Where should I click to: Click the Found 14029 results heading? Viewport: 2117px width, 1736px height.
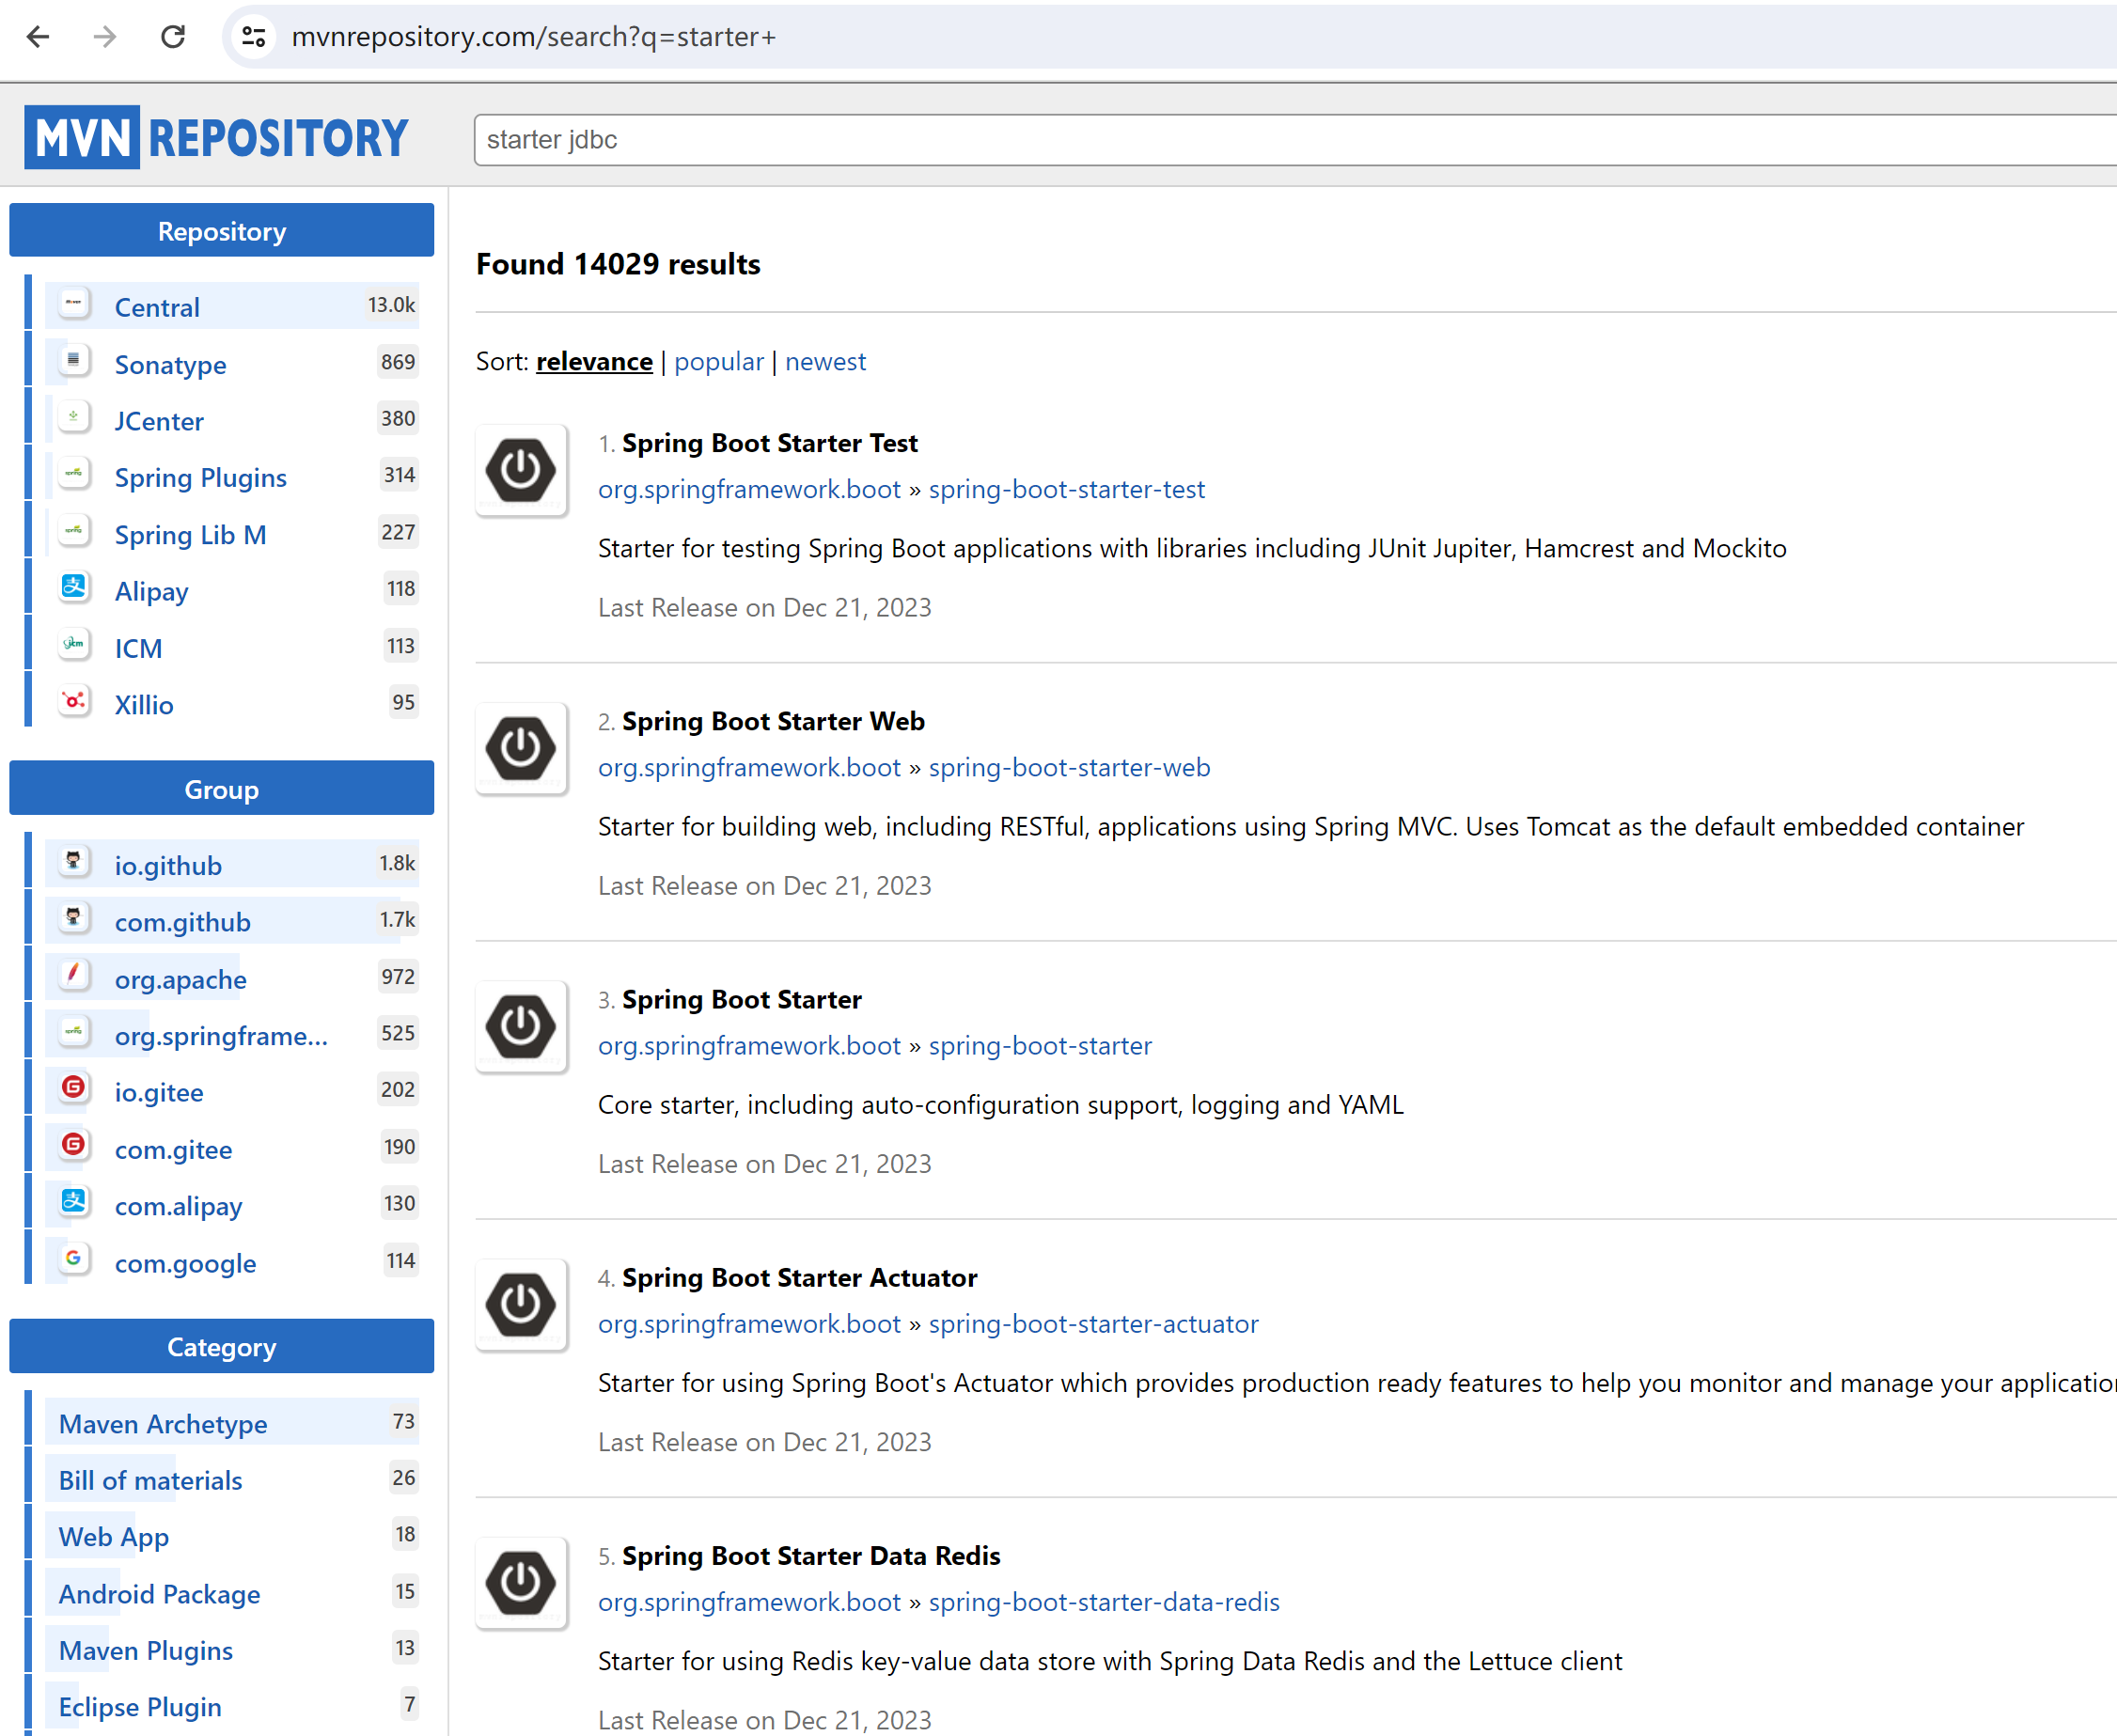(618, 264)
